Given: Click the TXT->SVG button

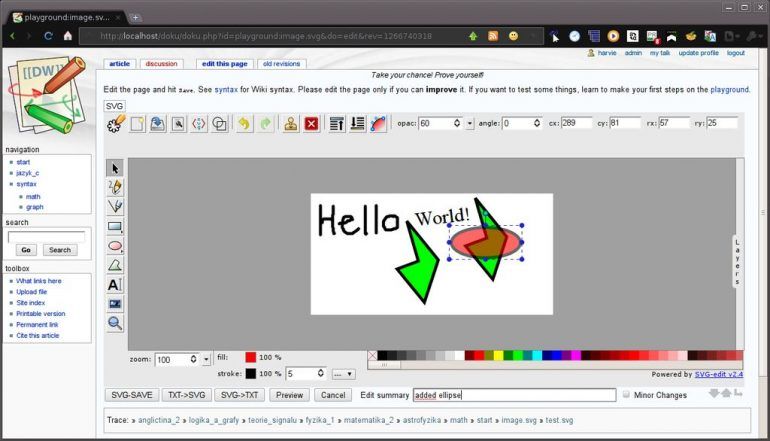Looking at the screenshot, I should pos(187,395).
